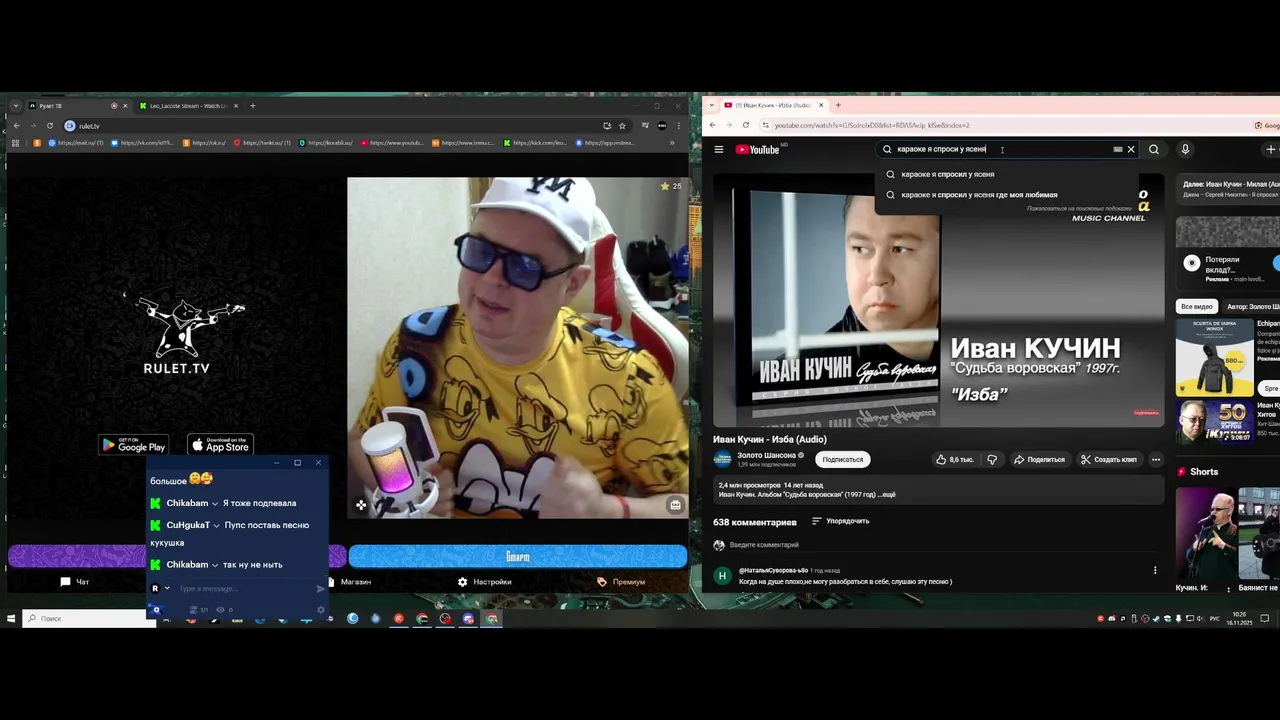Open options menu for НатальяСуворова comment
1280x720 pixels.
[x=1155, y=570]
